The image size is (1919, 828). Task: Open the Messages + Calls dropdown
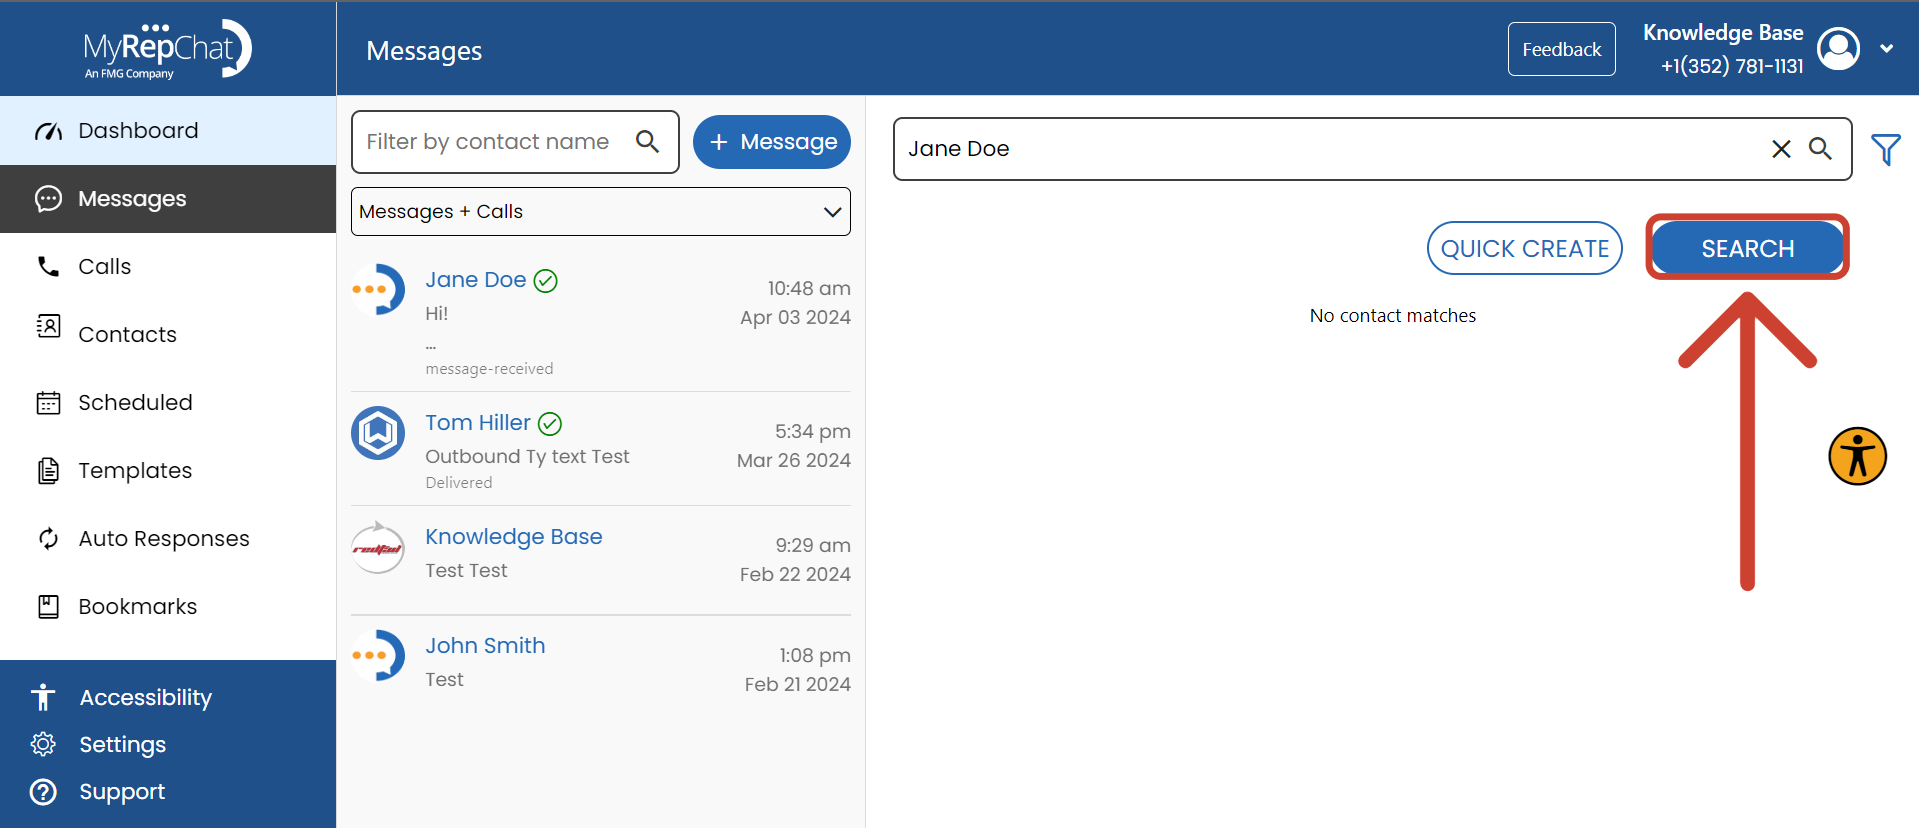click(600, 212)
